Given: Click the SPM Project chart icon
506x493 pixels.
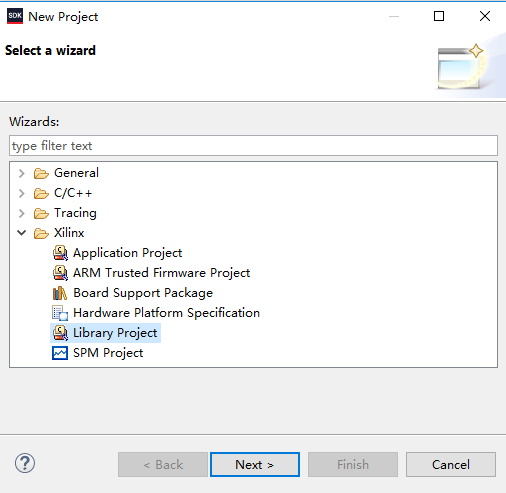Looking at the screenshot, I should tap(60, 353).
